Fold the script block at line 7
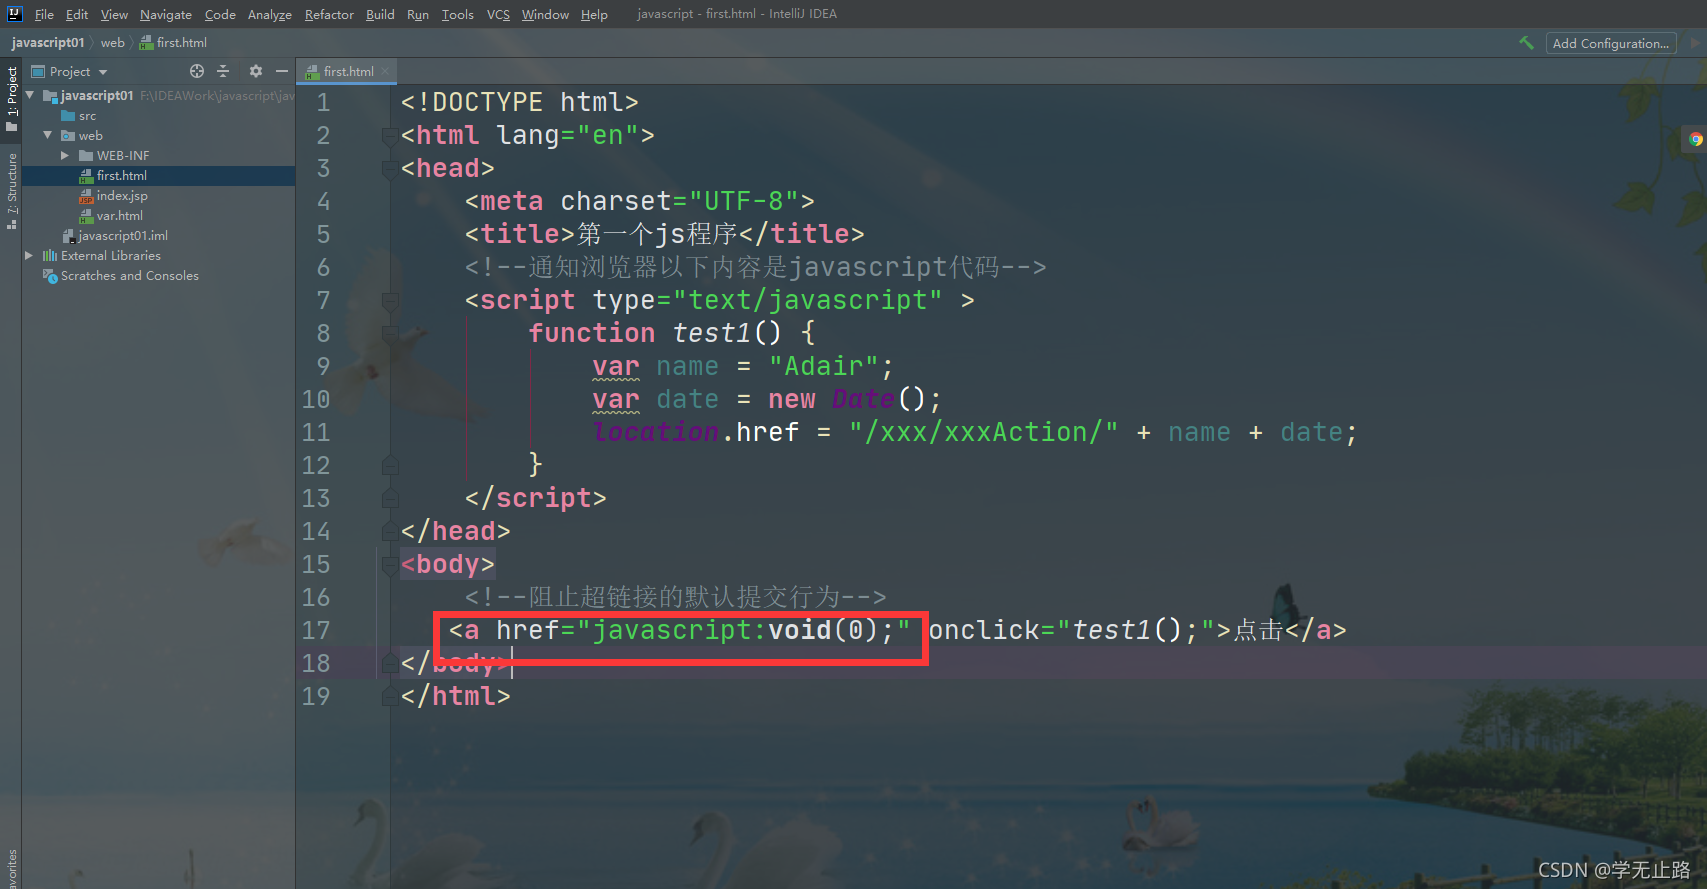Screen dimensions: 1707x889 390,300
